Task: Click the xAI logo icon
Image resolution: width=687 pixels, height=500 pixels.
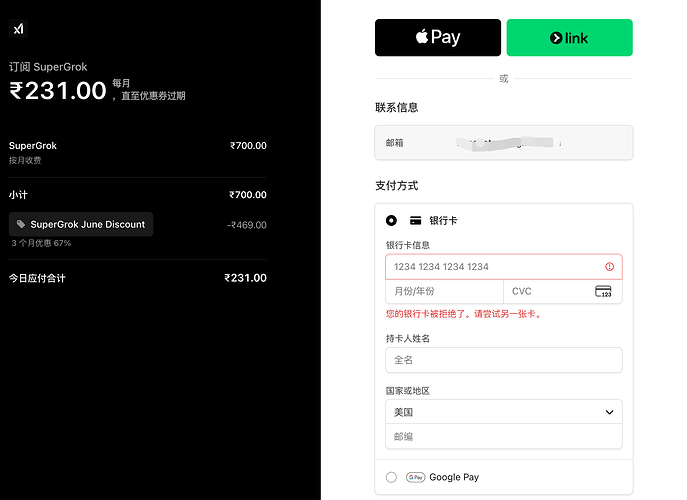Action: (x=18, y=29)
